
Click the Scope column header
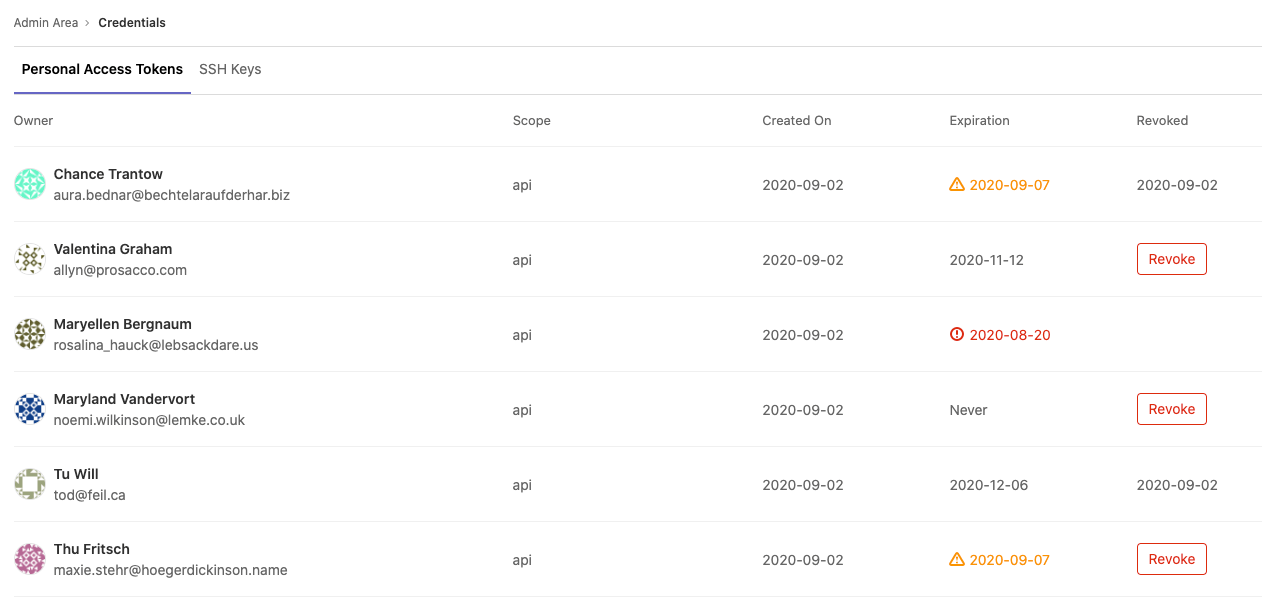click(x=531, y=120)
